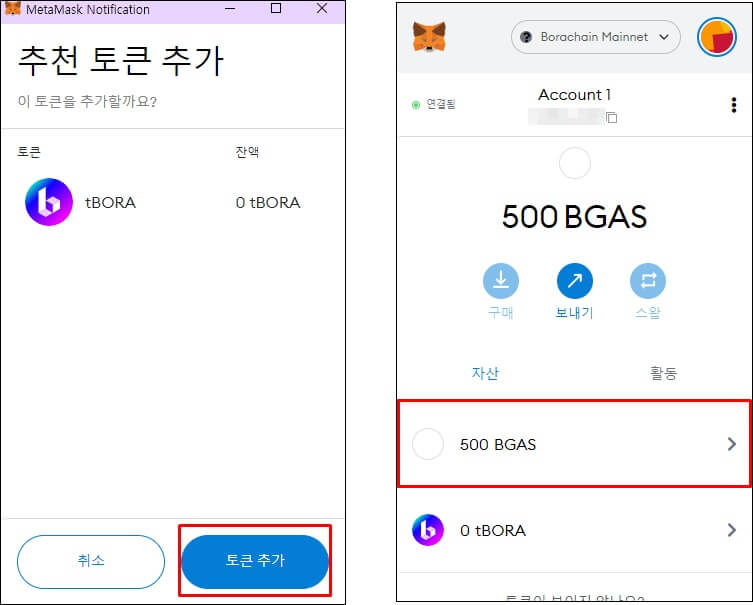Screen dimensions: 753x605
Task: Click the Account 1 name
Action: (x=574, y=95)
